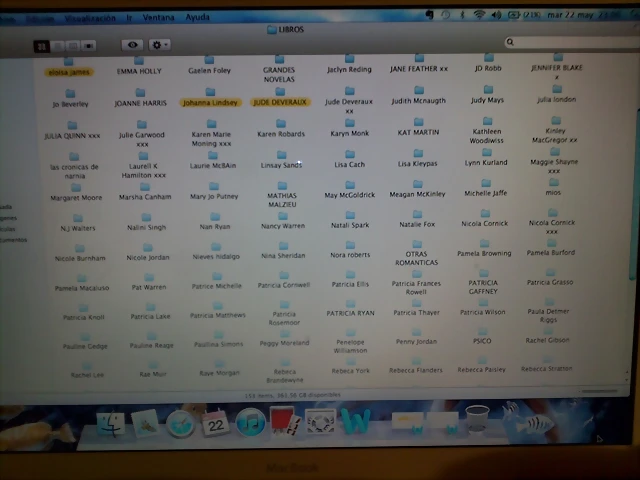The image size is (640, 480).
Task: Open the System Preferences gears icon in Dock
Action: tap(320, 422)
